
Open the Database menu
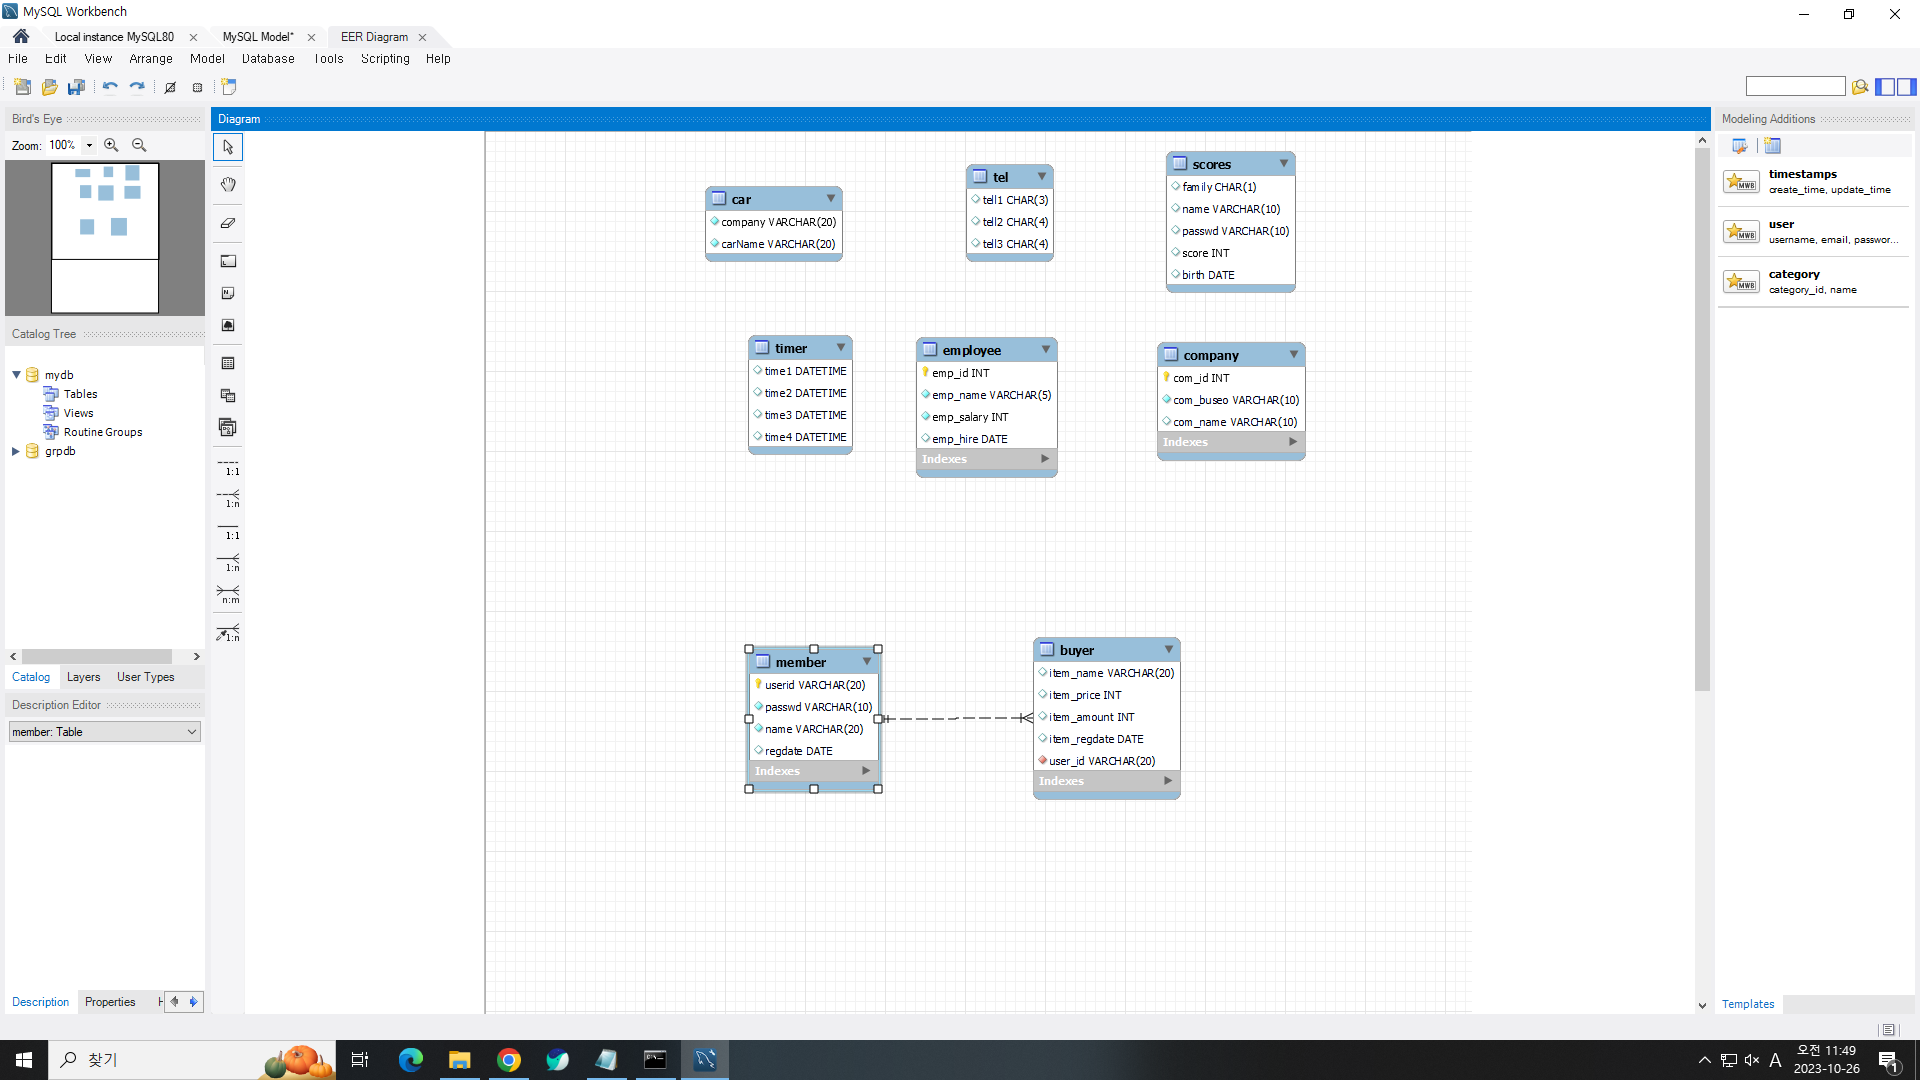(x=268, y=59)
